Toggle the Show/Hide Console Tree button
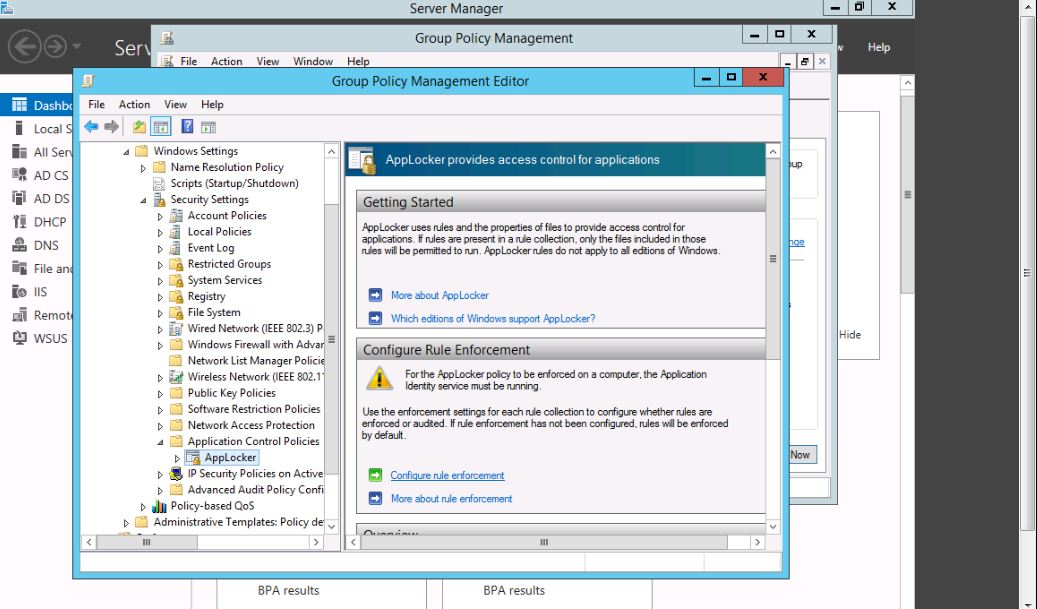Screen dimensions: 1037x609 [x=160, y=127]
